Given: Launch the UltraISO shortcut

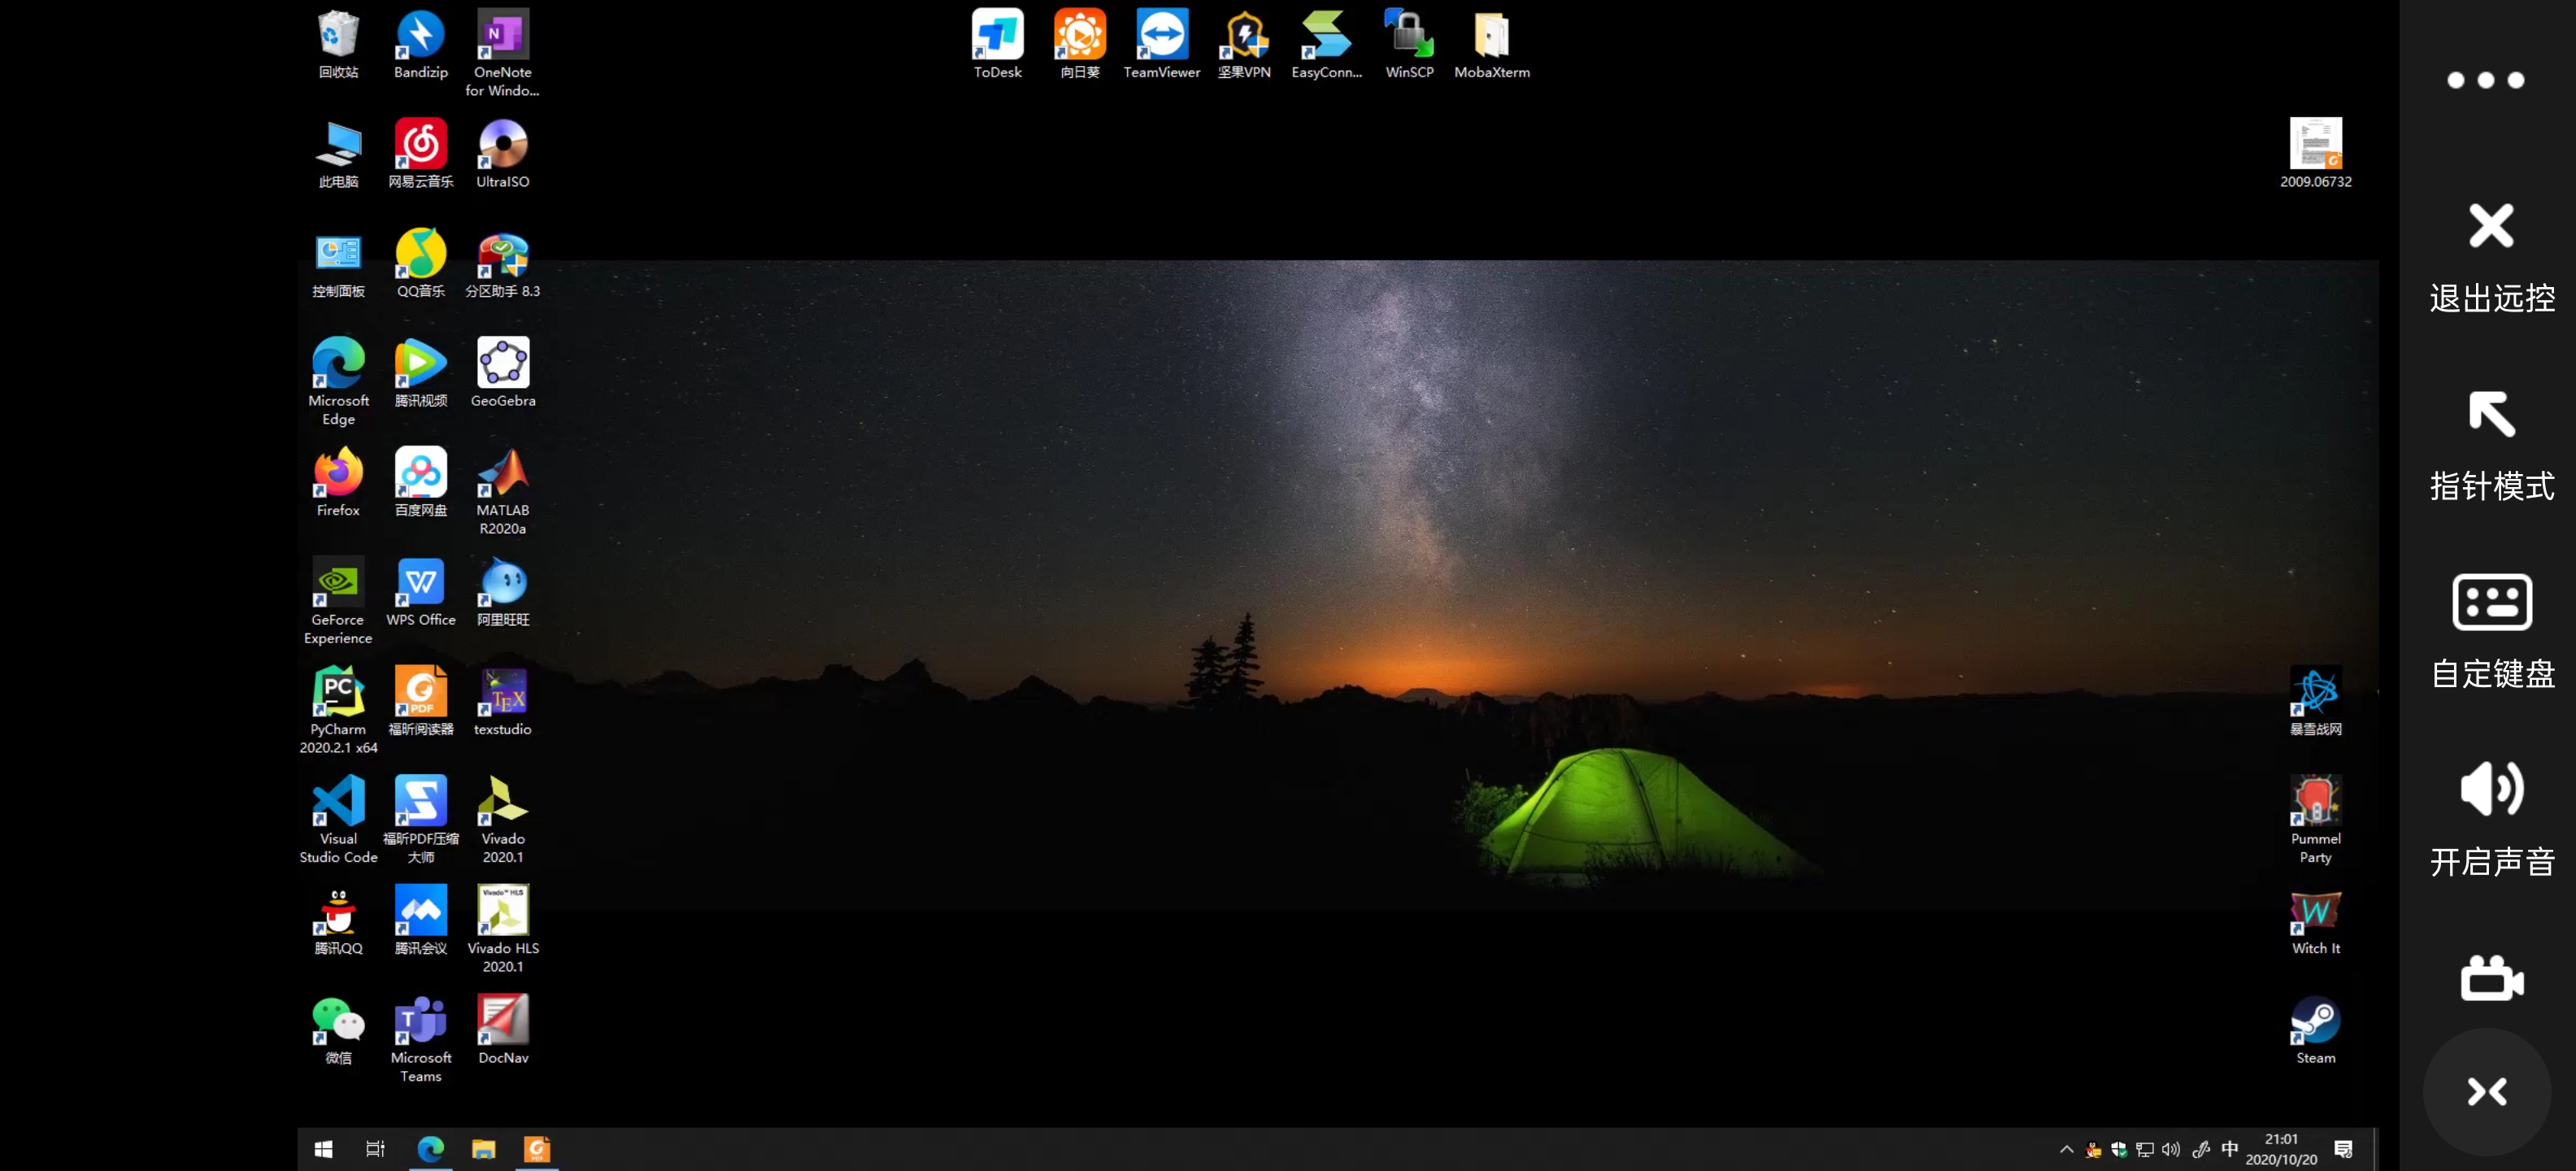Looking at the screenshot, I should 502,154.
